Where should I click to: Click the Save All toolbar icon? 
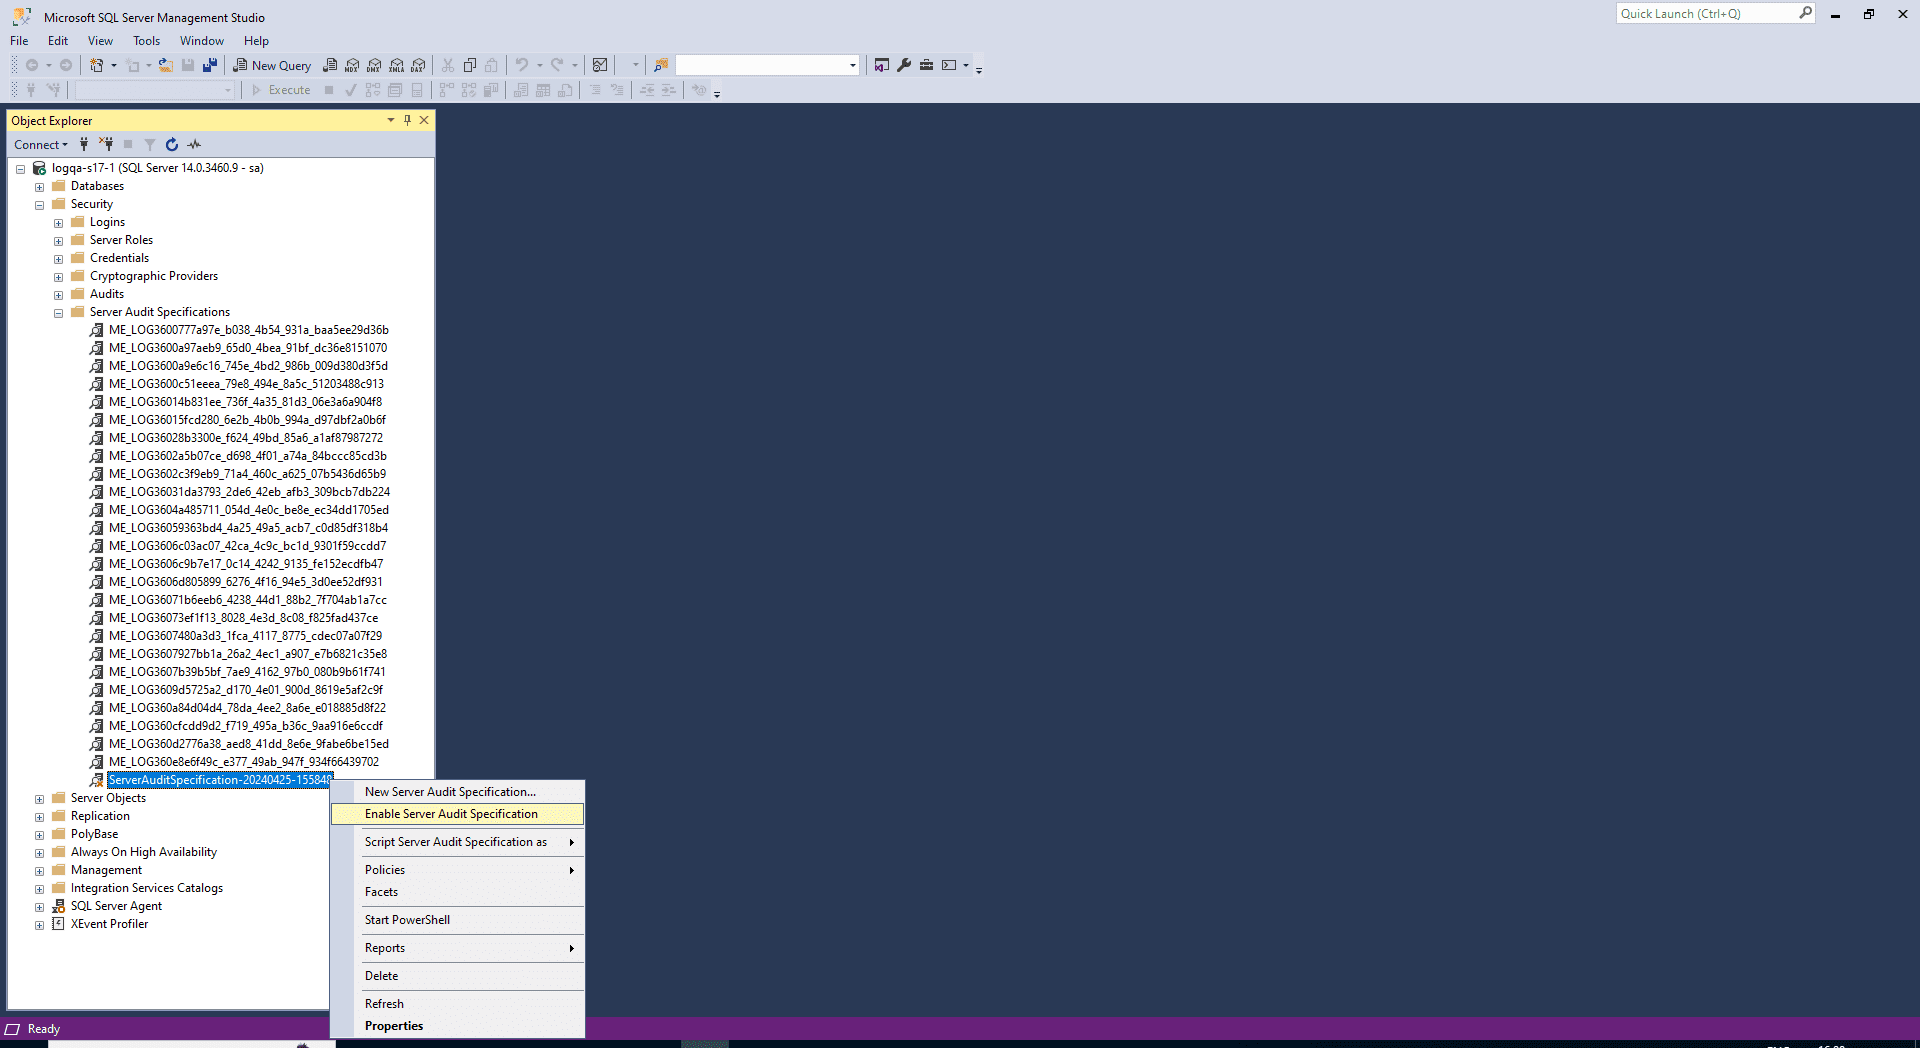point(210,65)
